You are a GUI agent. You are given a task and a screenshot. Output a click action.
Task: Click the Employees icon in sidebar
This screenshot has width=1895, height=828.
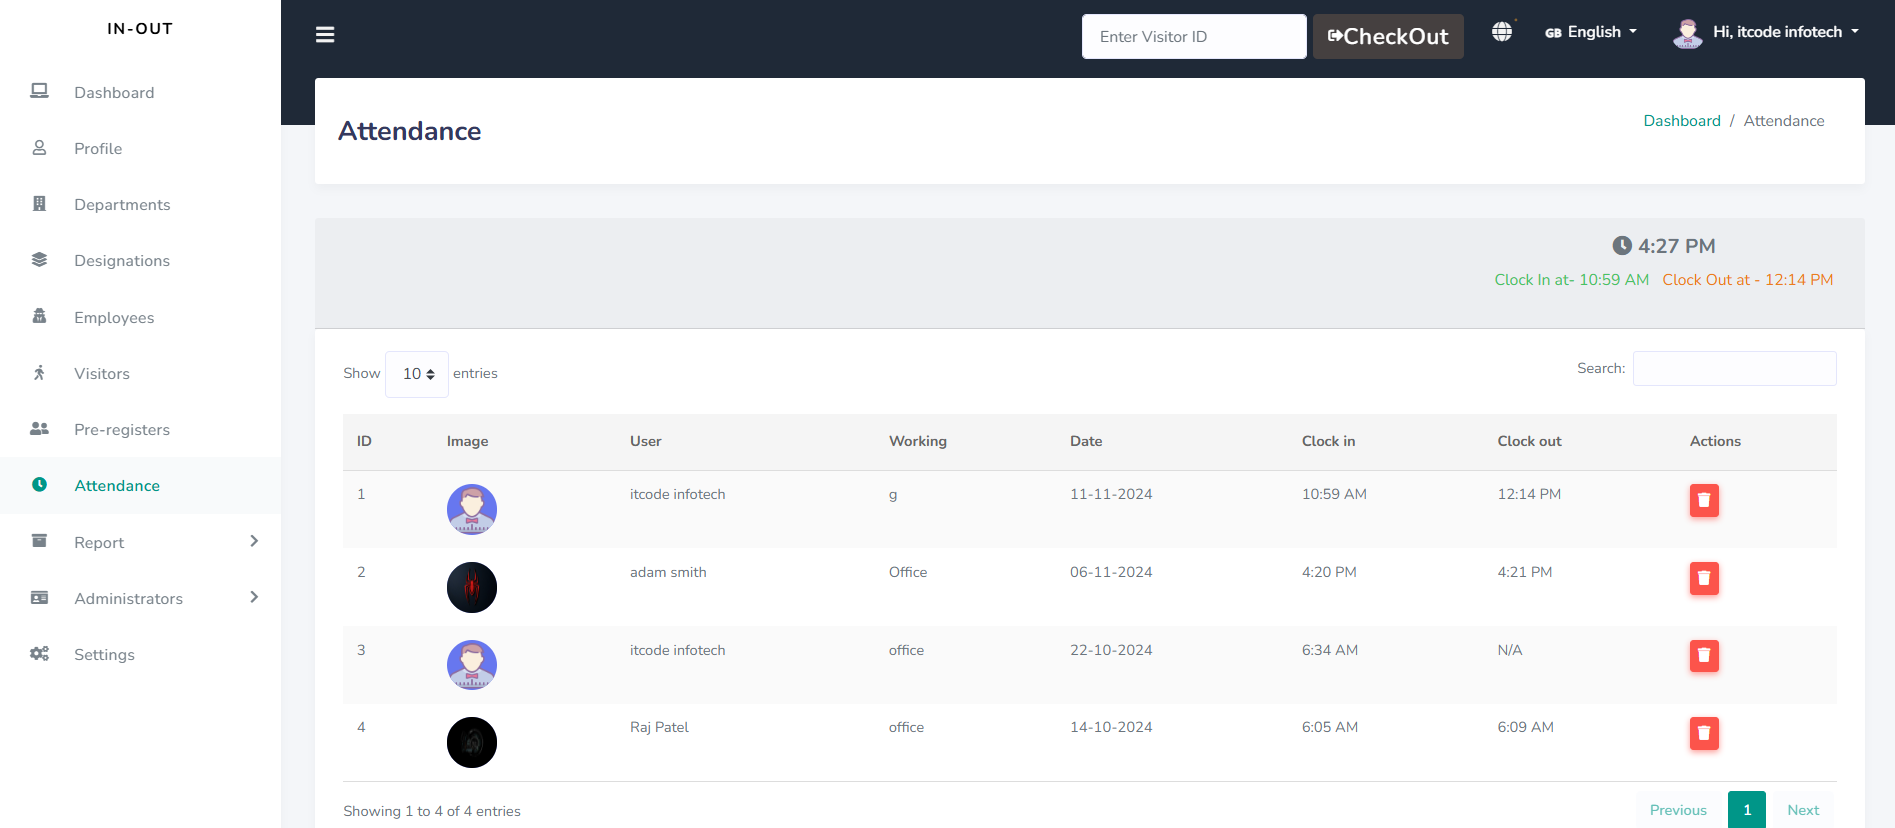(x=39, y=316)
